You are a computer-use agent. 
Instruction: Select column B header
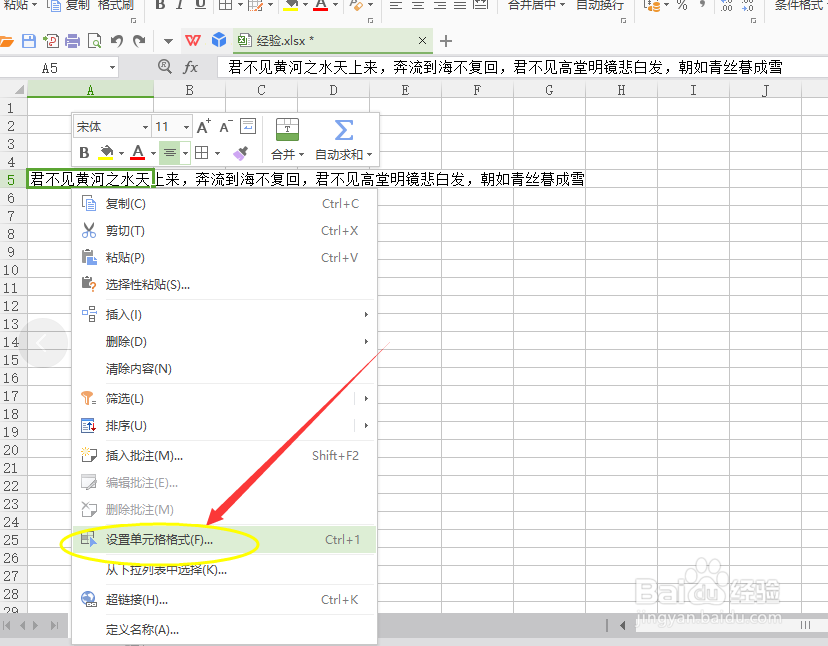(x=190, y=90)
